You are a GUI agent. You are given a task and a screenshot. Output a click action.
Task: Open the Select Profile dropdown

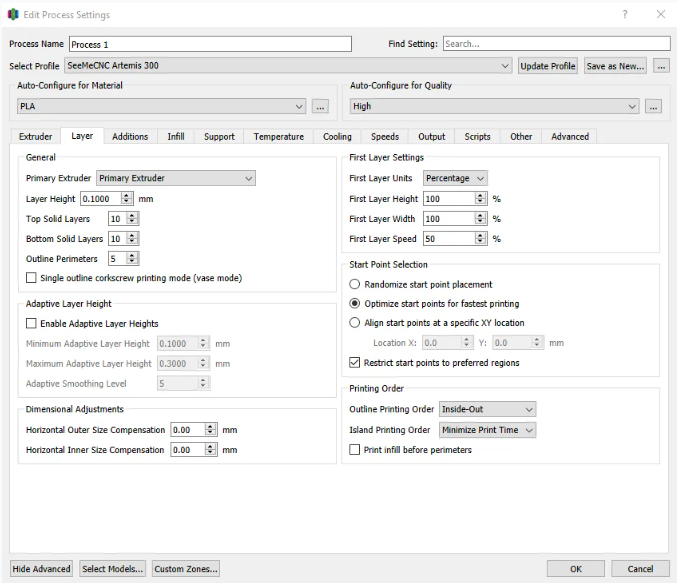[x=288, y=66]
